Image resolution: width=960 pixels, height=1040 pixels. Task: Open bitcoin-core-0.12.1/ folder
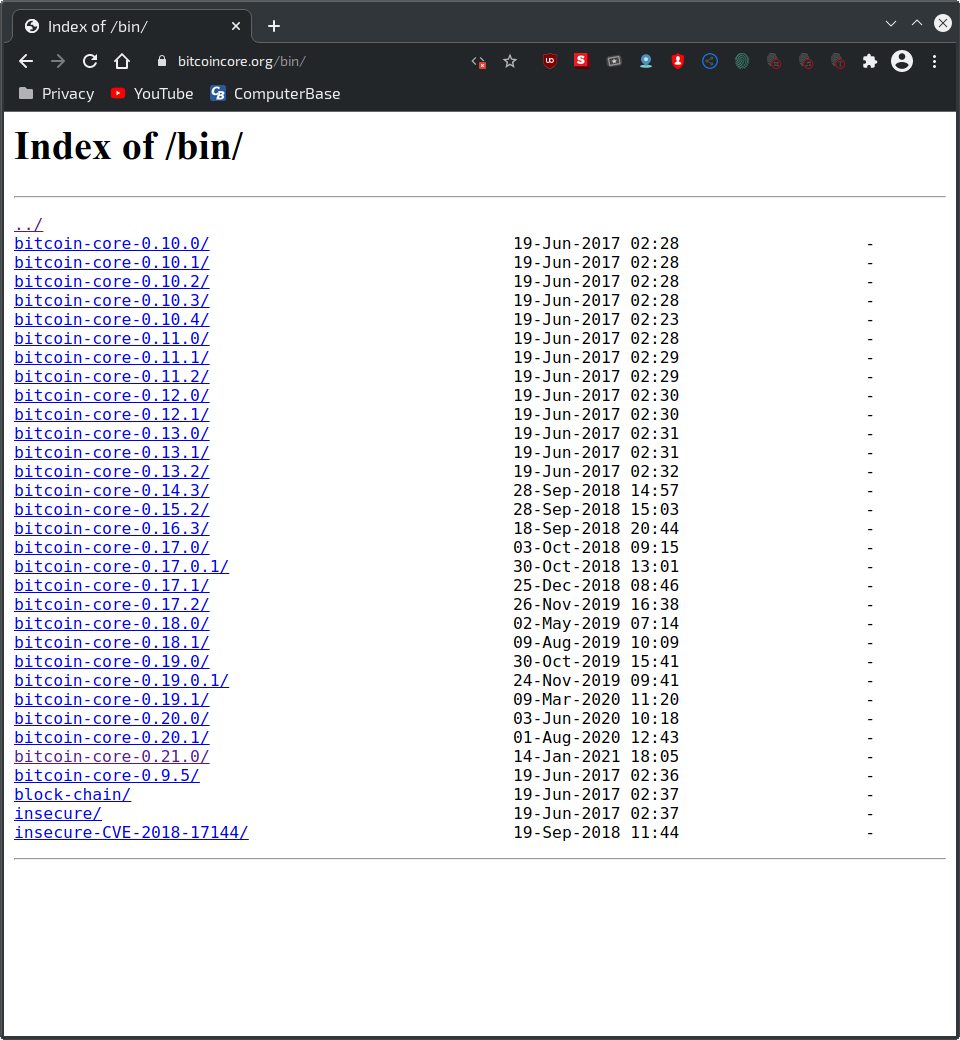pyautogui.click(x=111, y=415)
